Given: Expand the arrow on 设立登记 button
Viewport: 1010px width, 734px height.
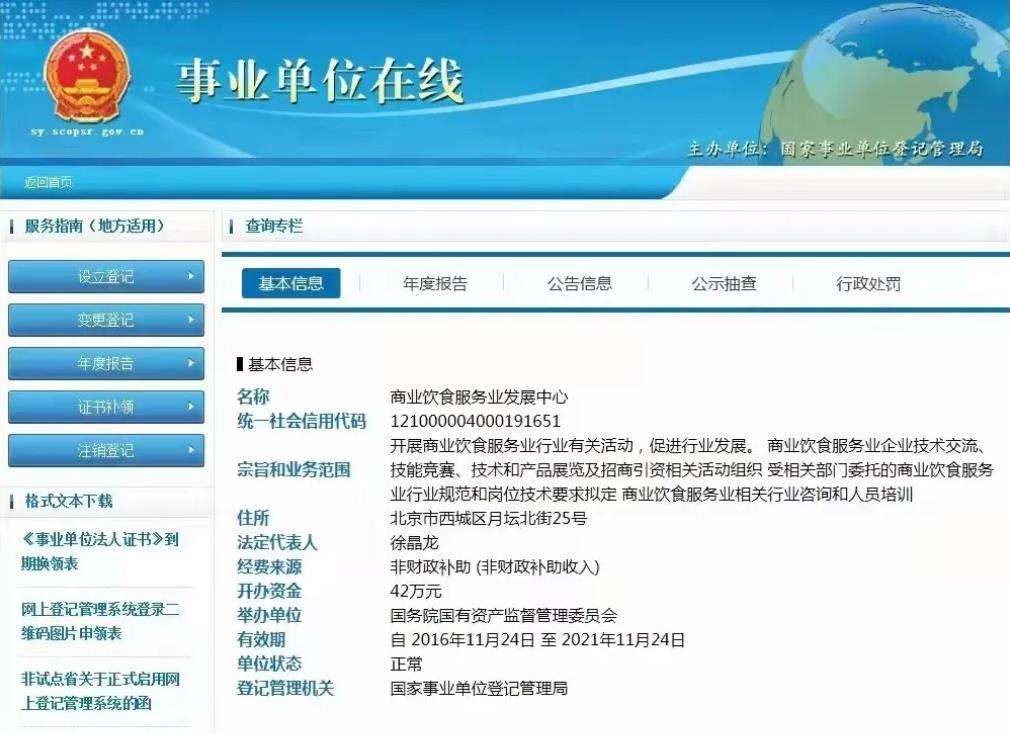Looking at the screenshot, I should (190, 277).
